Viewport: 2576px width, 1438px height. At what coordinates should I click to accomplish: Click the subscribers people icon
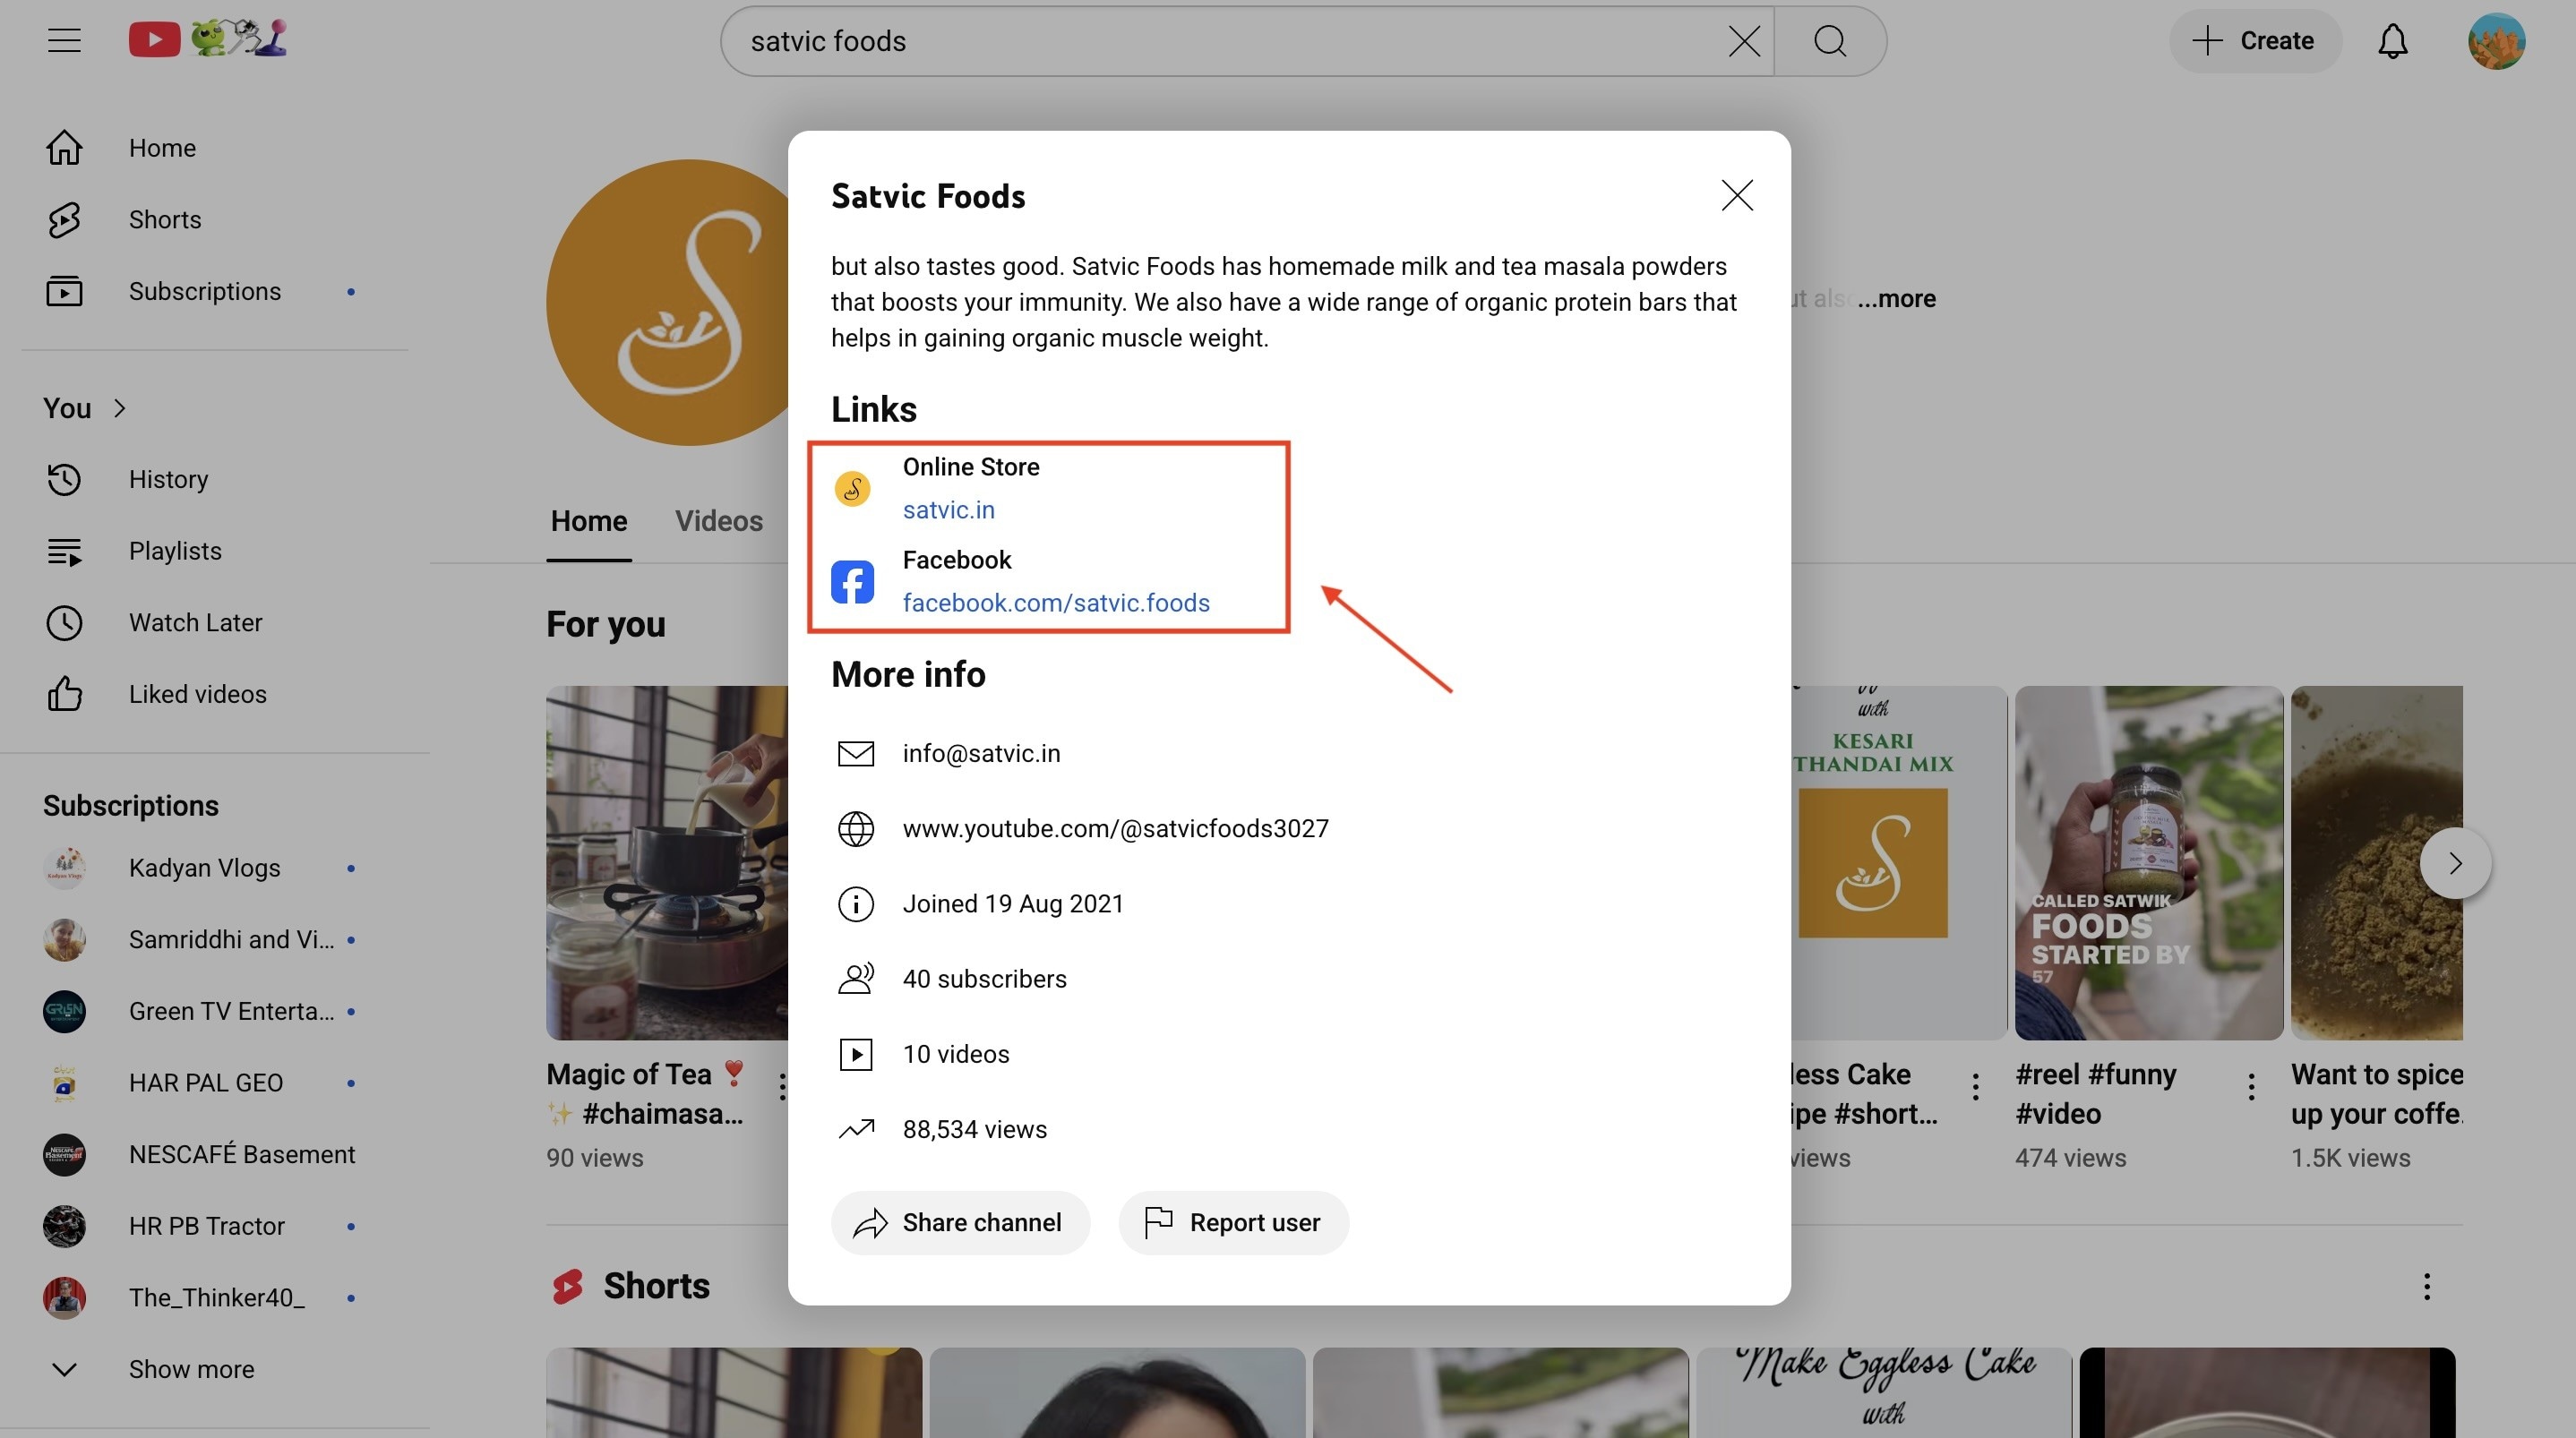pyautogui.click(x=856, y=979)
